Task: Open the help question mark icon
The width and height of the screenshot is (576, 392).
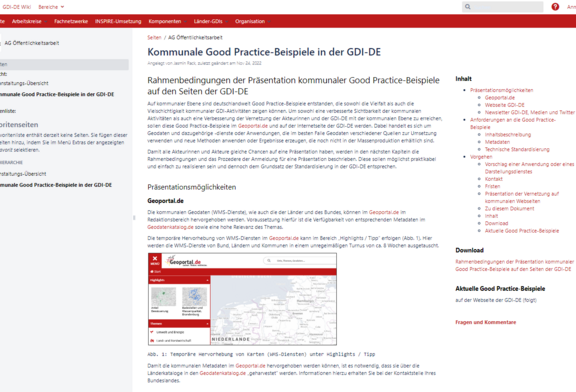Action: tap(555, 7)
